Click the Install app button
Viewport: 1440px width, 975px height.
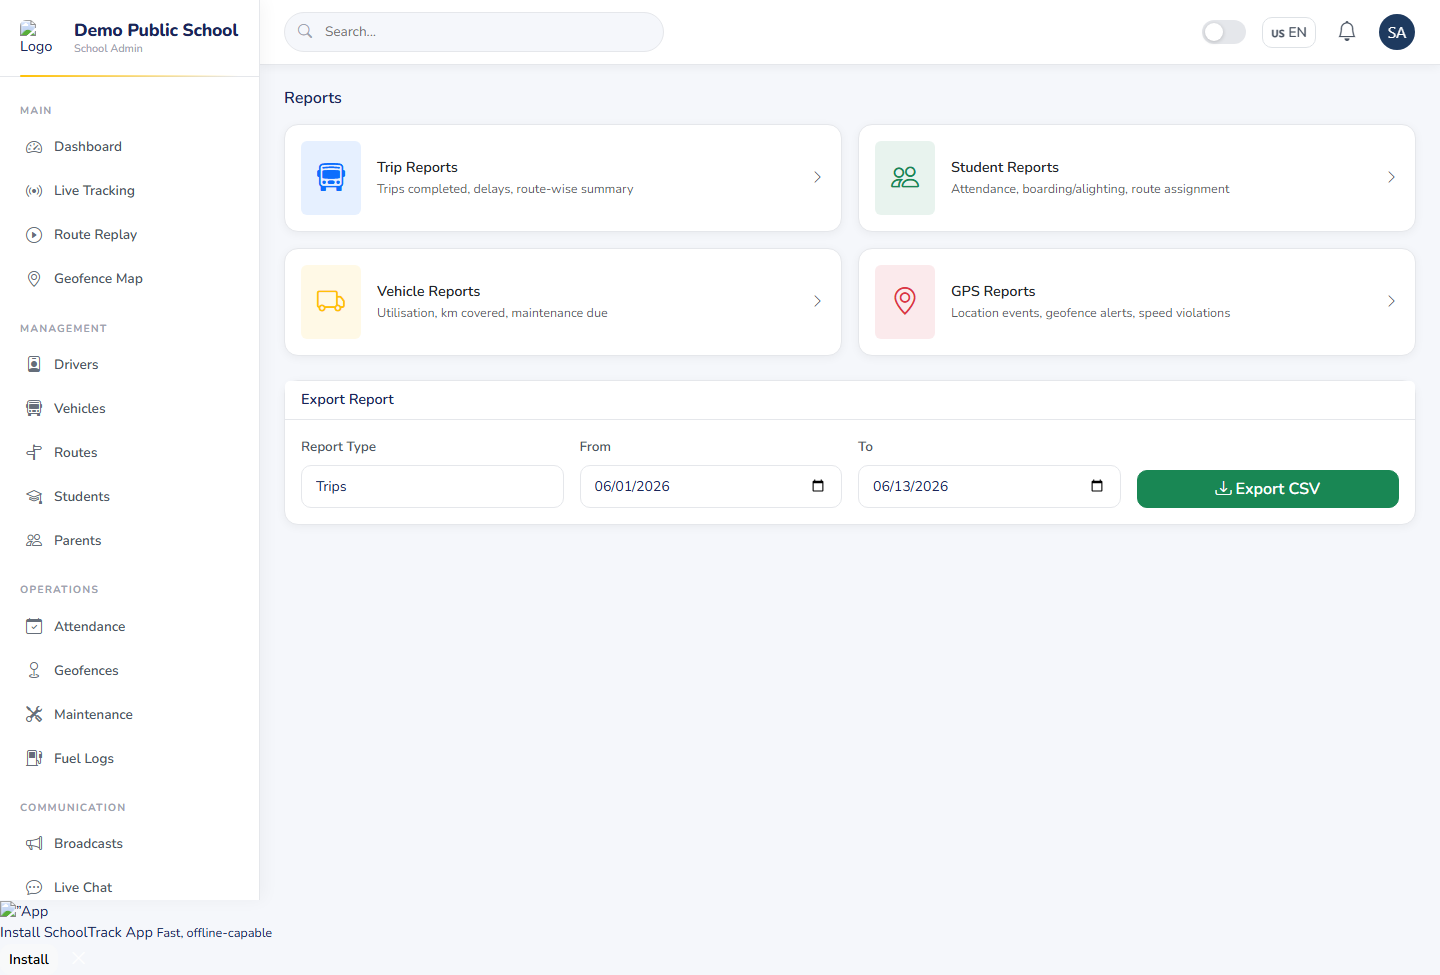coord(29,960)
